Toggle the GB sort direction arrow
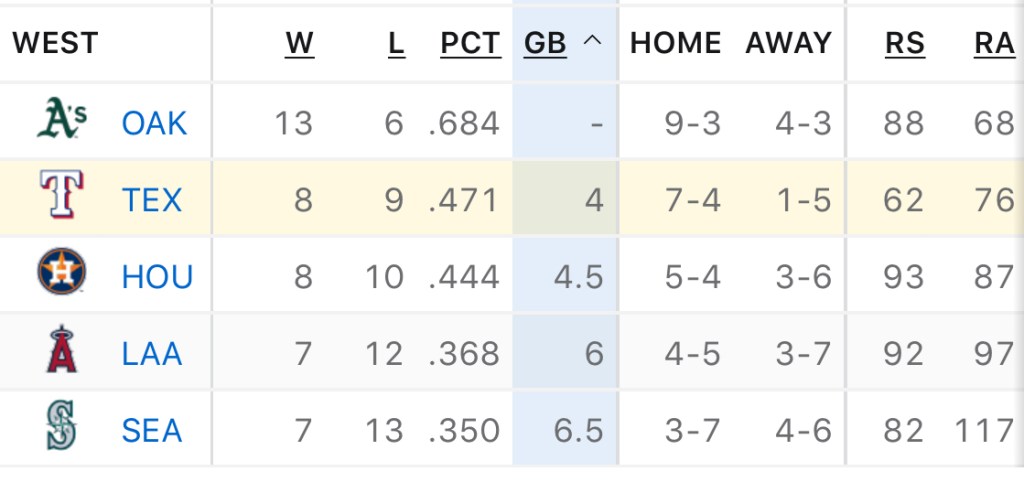The image size is (1024, 482). click(592, 42)
